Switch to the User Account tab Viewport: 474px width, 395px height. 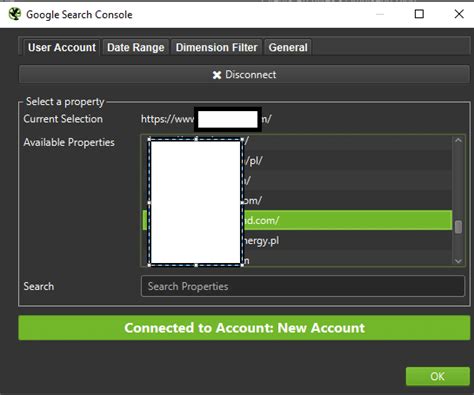pos(62,47)
